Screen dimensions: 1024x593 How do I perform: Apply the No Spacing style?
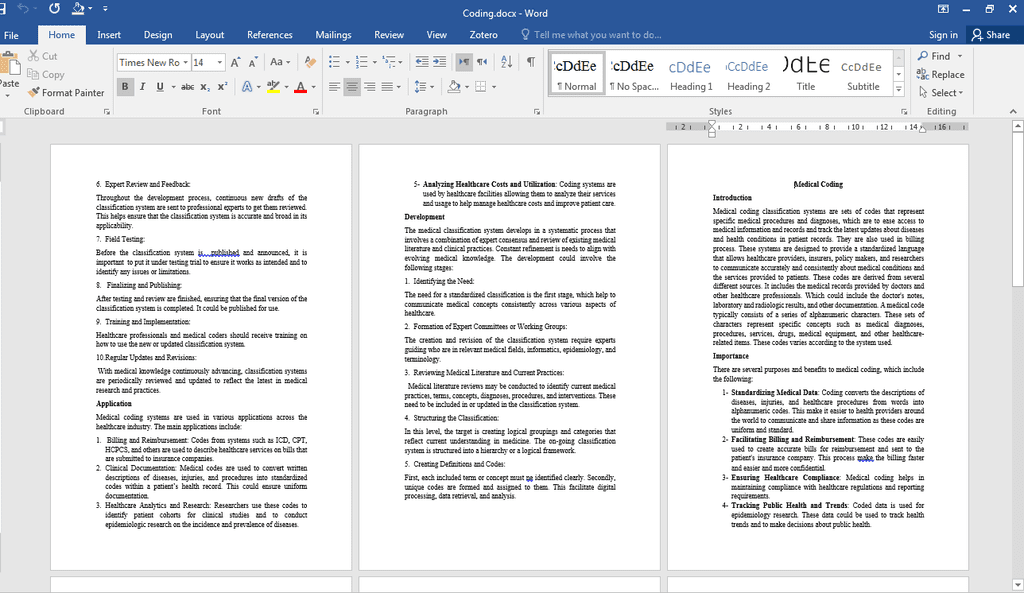[x=633, y=74]
